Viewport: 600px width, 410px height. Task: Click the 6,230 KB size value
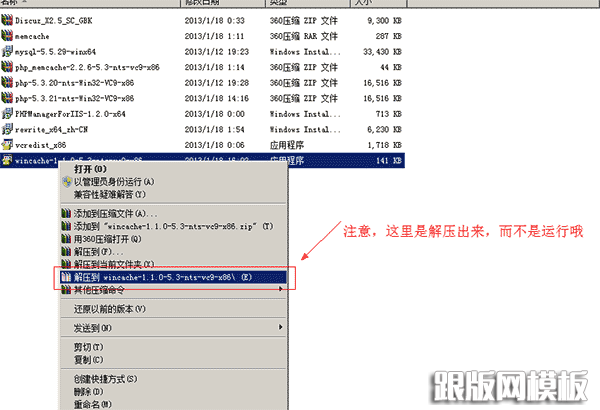point(384,130)
